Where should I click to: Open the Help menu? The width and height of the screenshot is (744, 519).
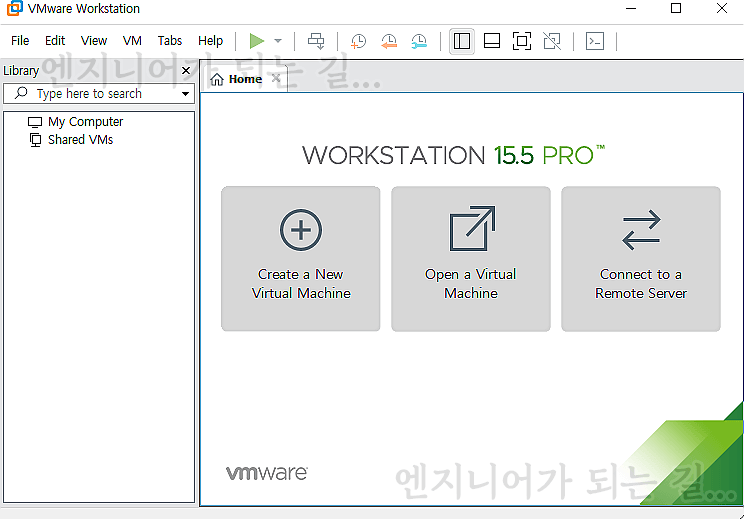pos(210,41)
